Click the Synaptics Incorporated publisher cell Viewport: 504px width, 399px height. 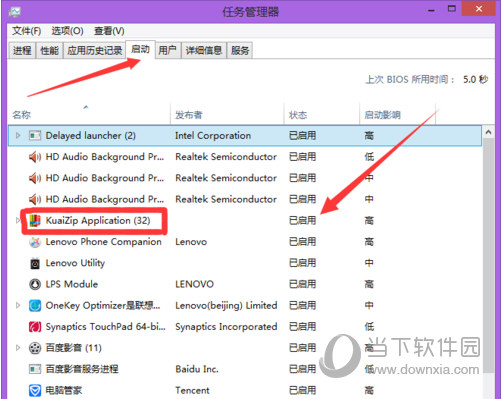226,327
